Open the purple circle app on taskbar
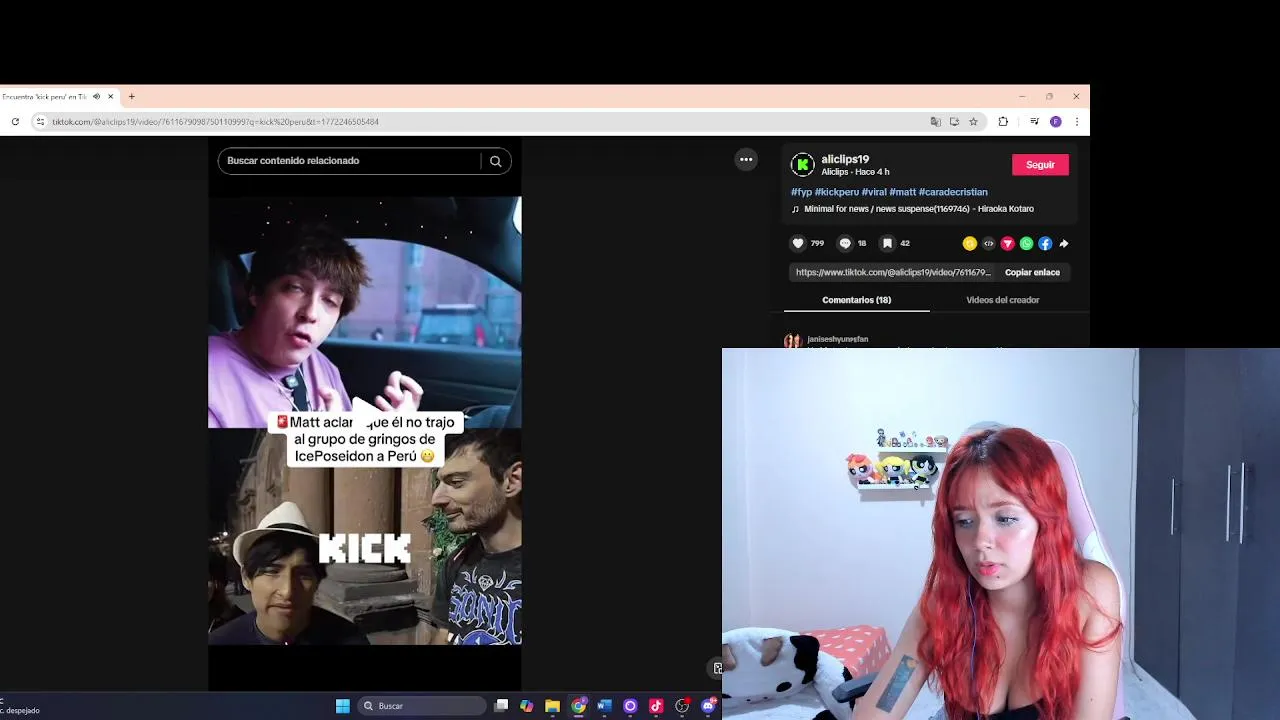Viewport: 1280px width, 720px height. [x=630, y=706]
